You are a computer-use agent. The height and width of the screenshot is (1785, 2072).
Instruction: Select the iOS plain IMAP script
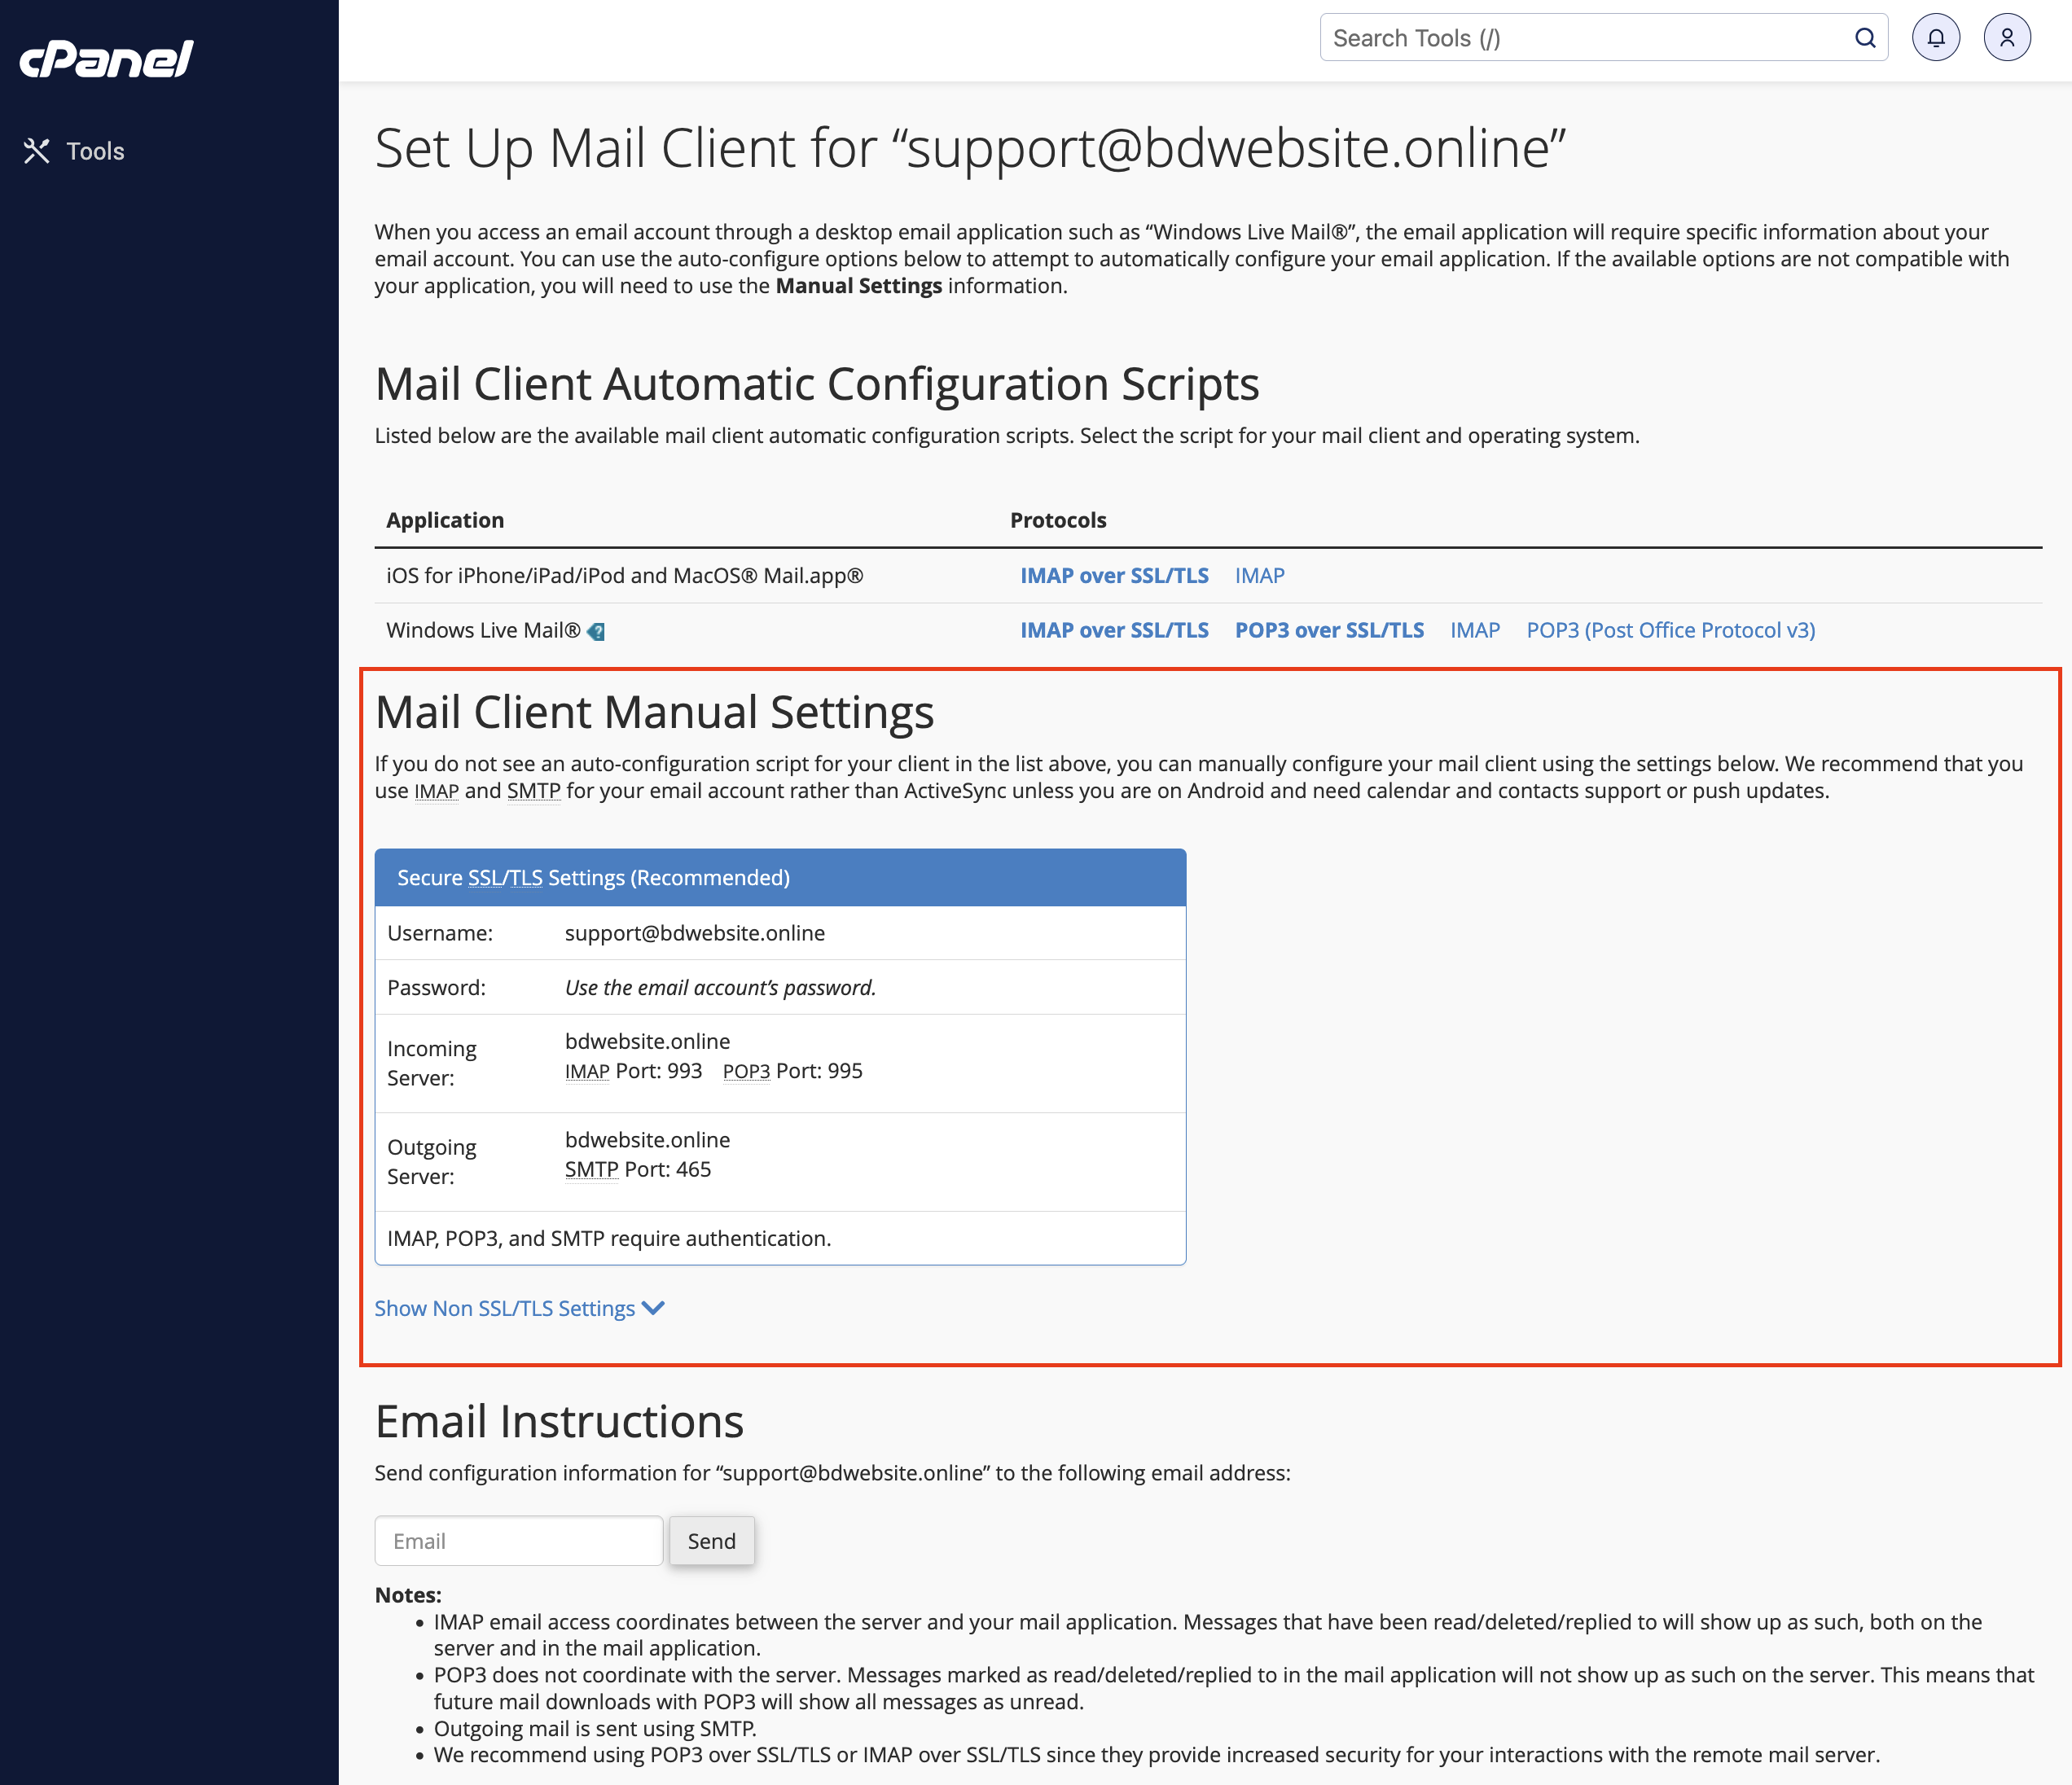(1259, 576)
